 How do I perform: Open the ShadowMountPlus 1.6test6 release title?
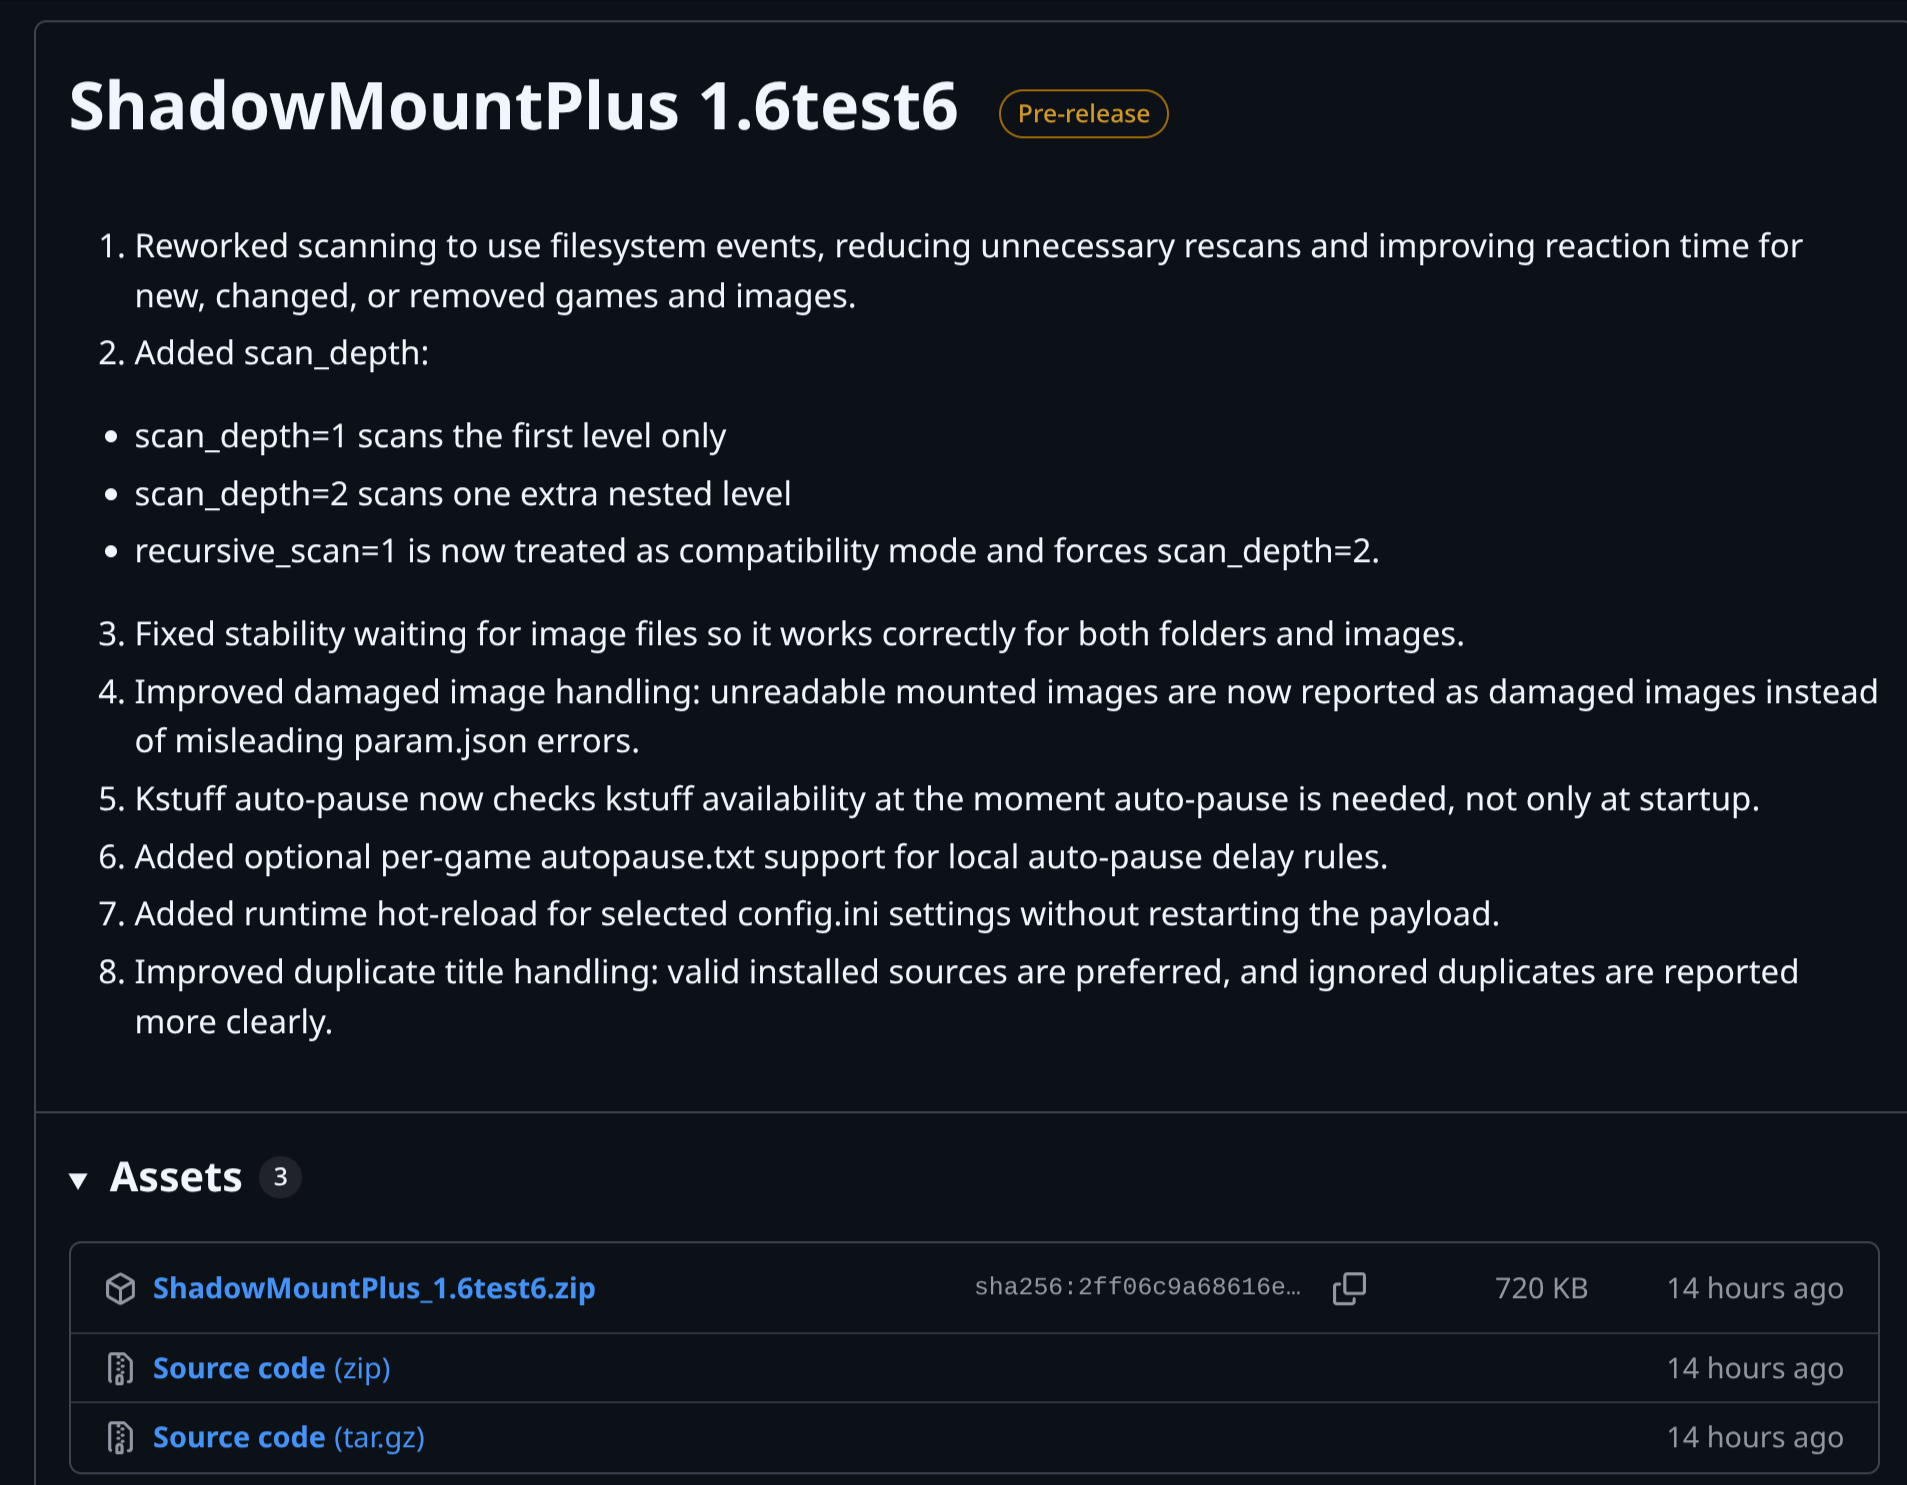coord(513,106)
